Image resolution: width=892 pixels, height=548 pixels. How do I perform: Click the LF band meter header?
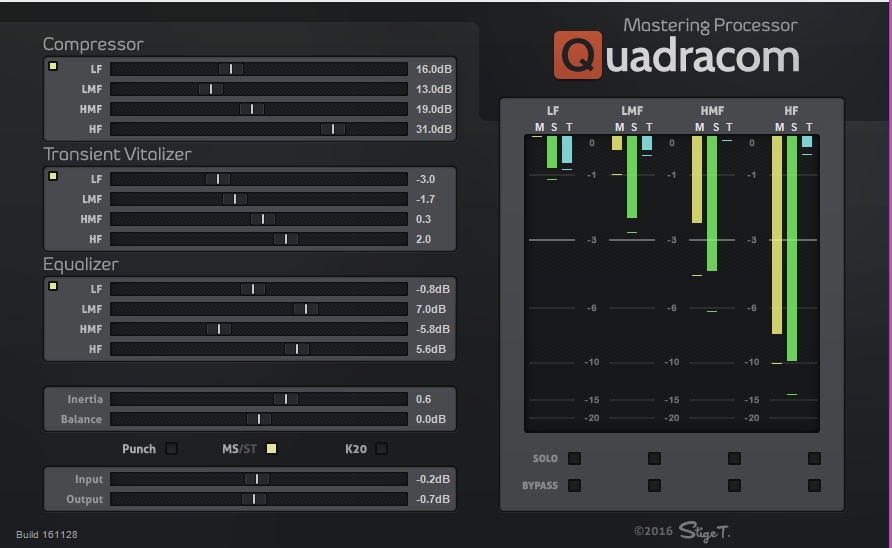point(553,110)
